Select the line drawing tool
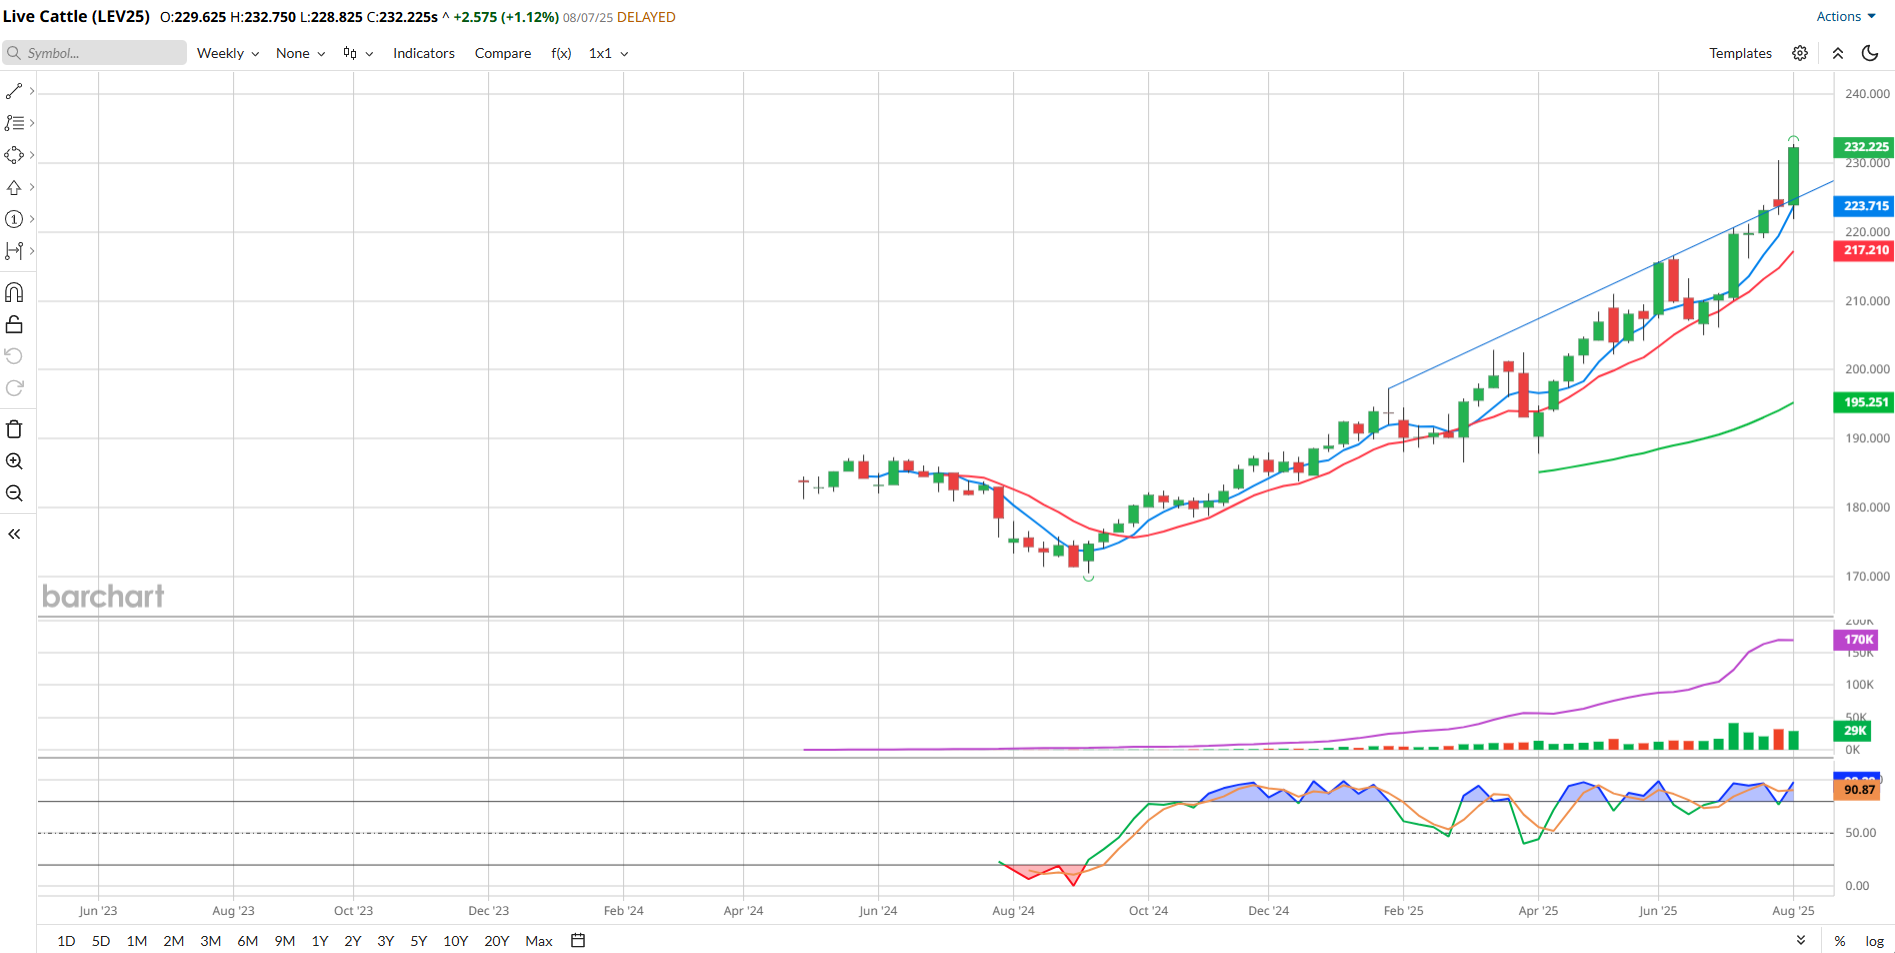 [x=14, y=91]
